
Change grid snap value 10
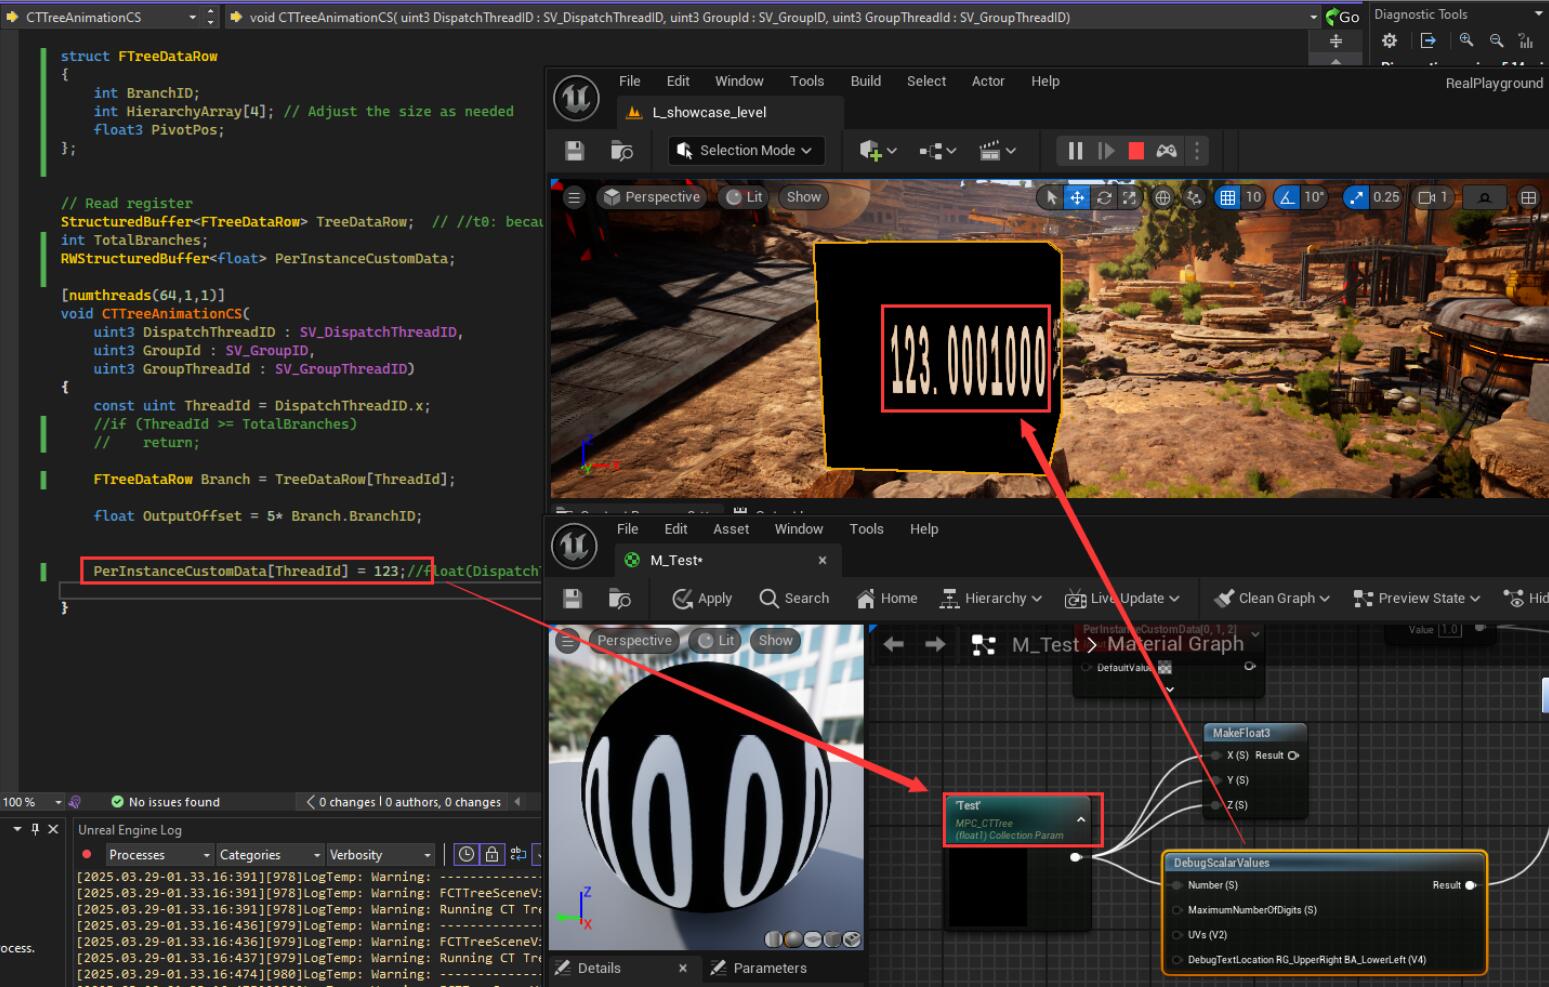click(x=1253, y=198)
